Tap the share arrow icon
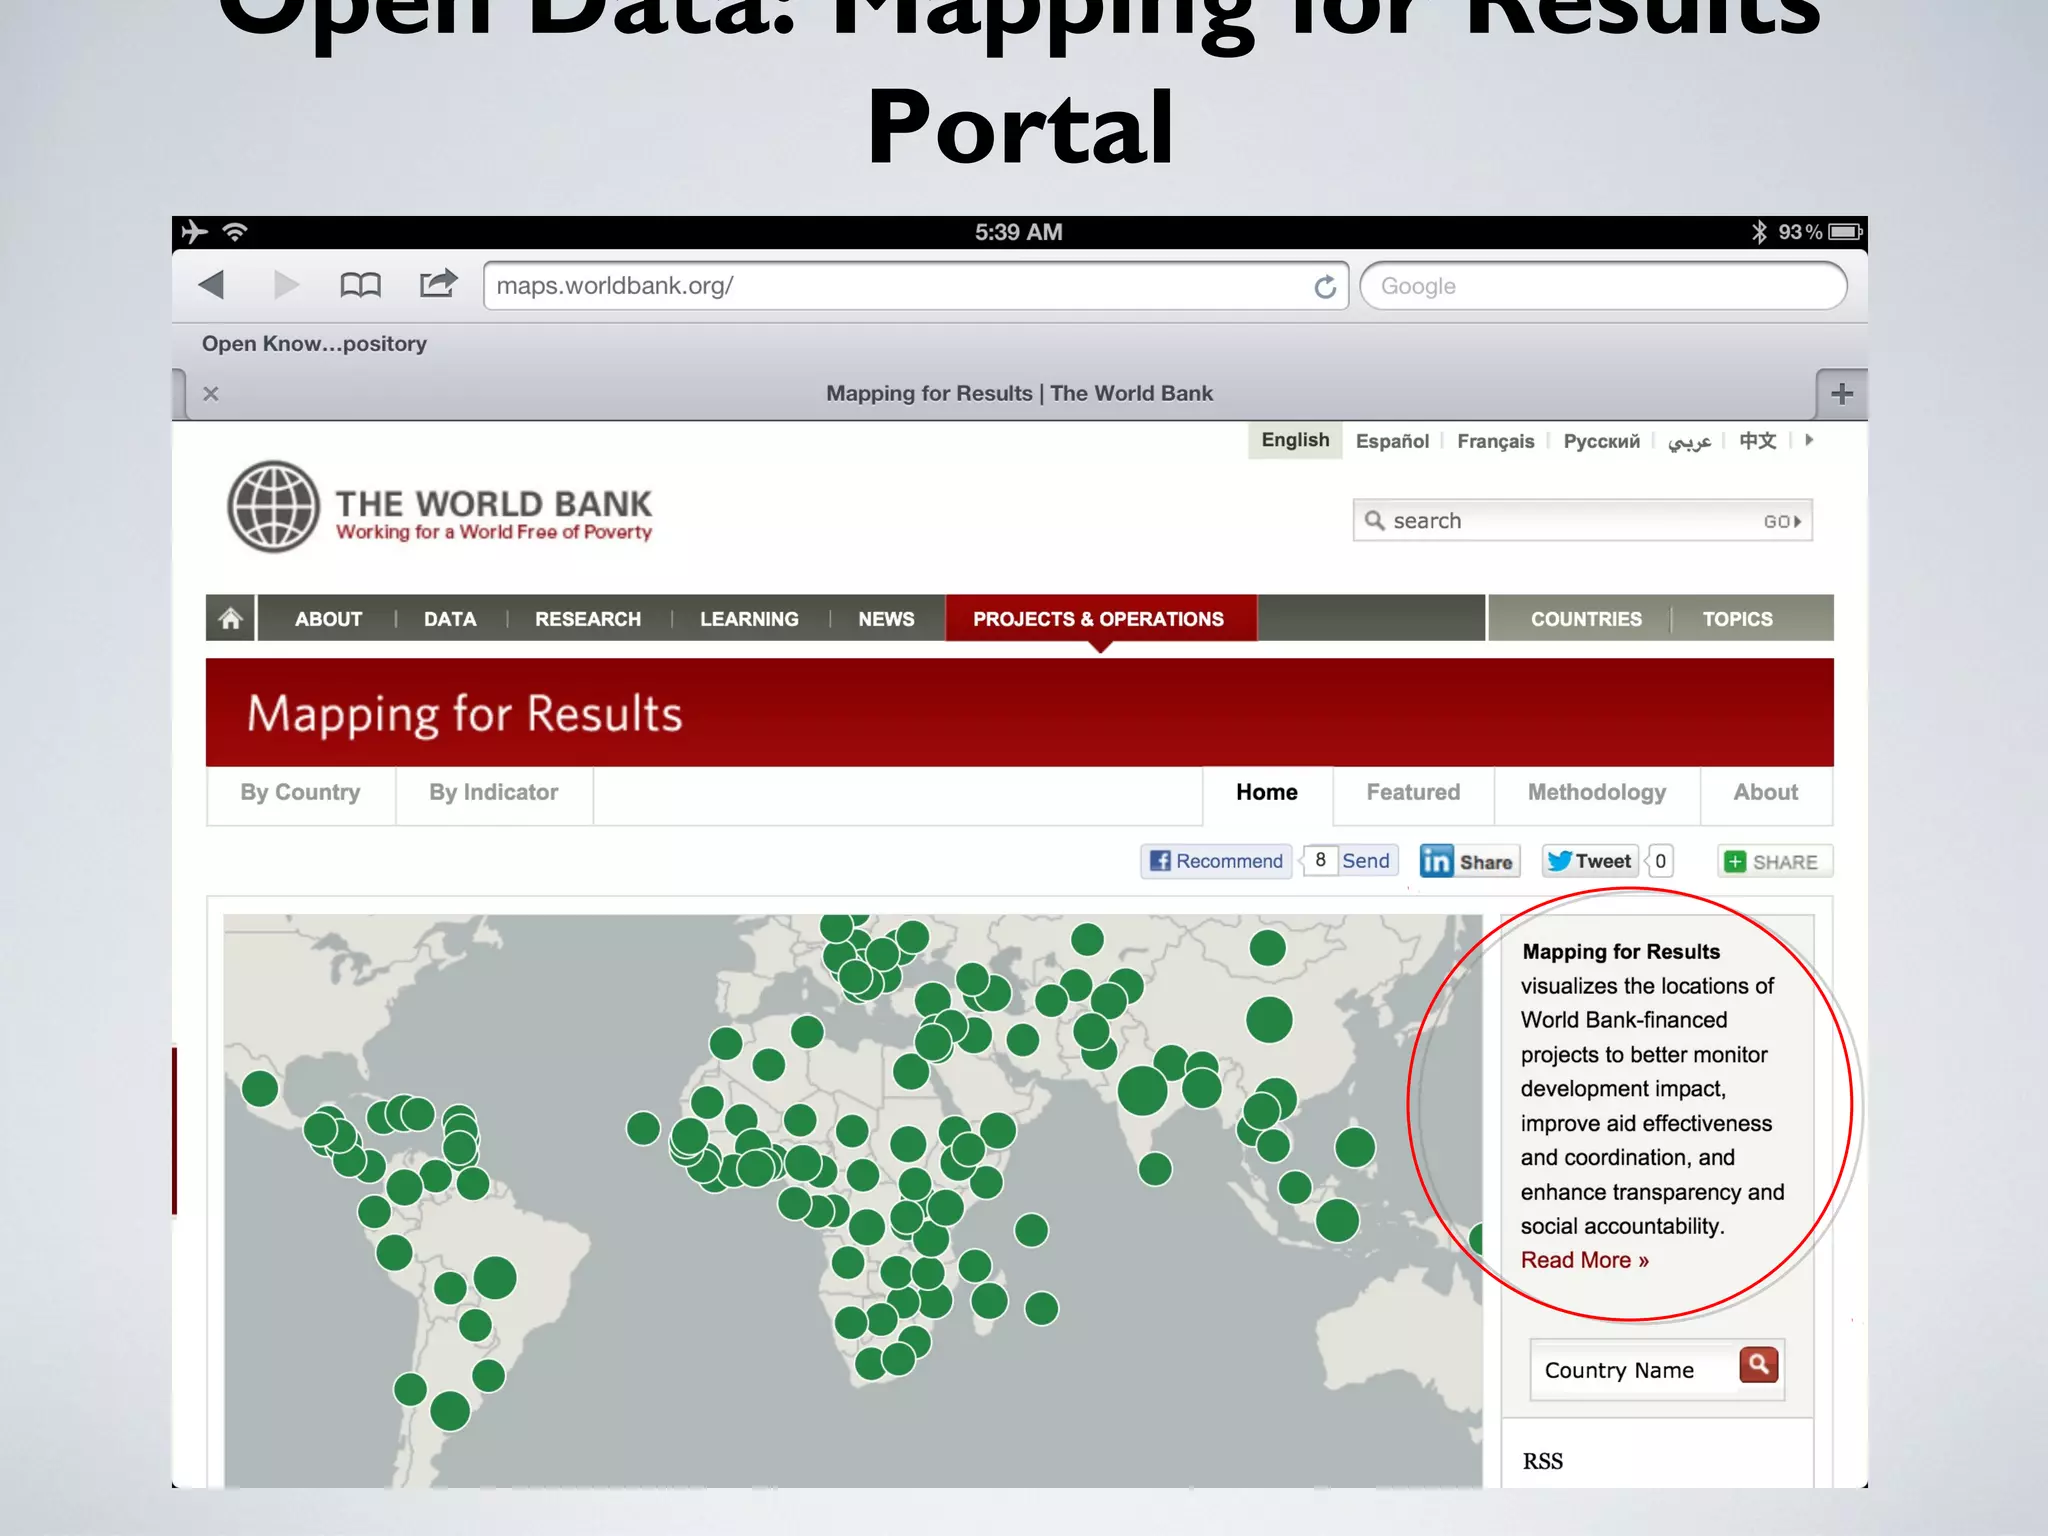This screenshot has height=1536, width=2048. (x=438, y=284)
